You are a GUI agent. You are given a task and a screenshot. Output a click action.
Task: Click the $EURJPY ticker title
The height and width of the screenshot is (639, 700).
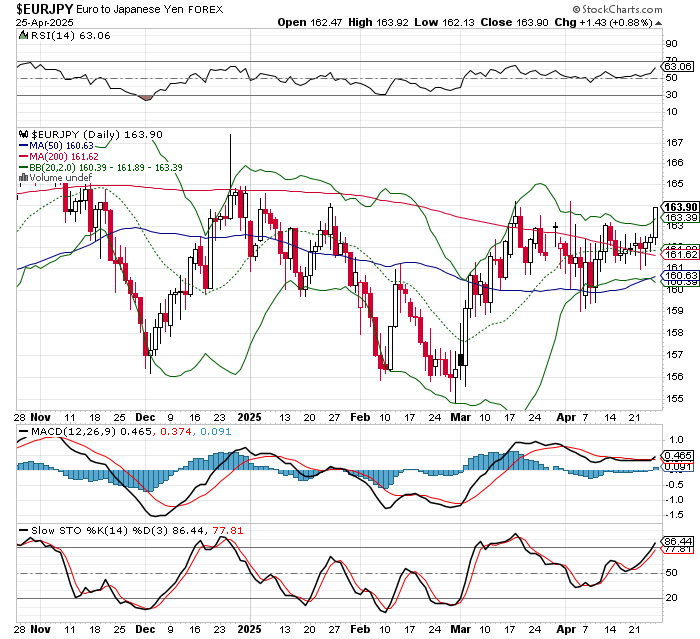[x=45, y=9]
